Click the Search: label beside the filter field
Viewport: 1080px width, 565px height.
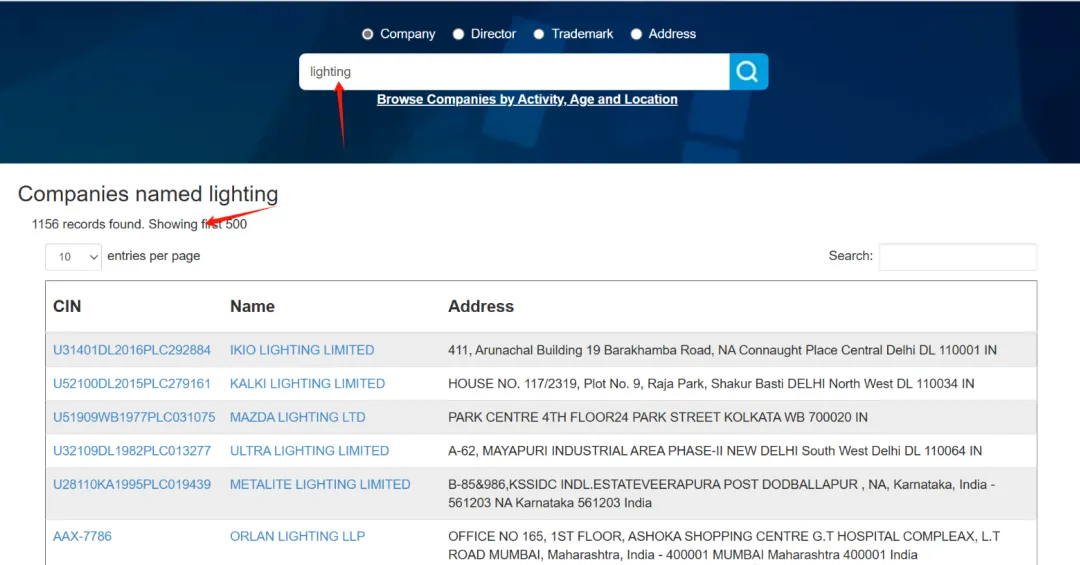pos(851,256)
